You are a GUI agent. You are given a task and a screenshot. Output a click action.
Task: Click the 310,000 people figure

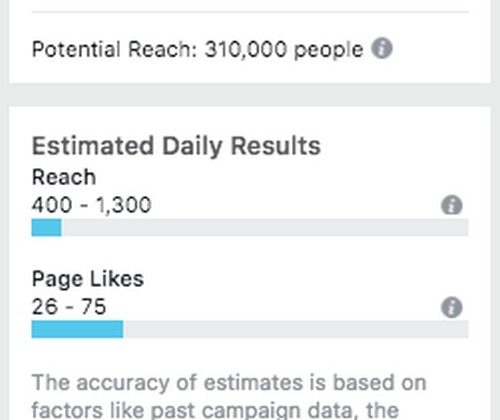click(x=284, y=50)
